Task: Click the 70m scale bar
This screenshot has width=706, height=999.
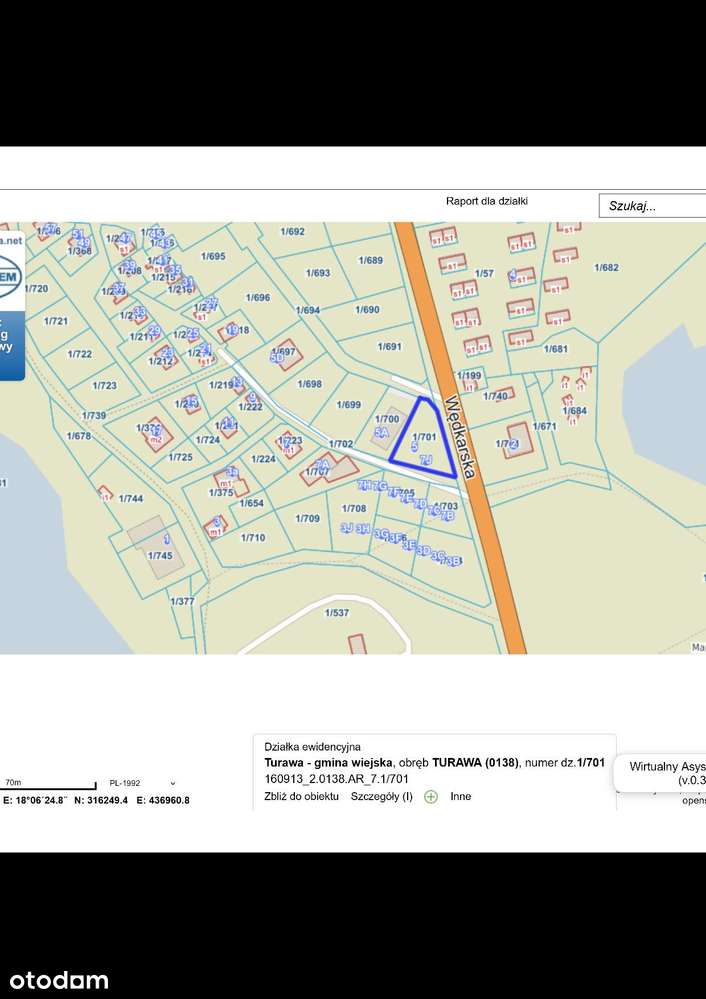Action: 48,786
